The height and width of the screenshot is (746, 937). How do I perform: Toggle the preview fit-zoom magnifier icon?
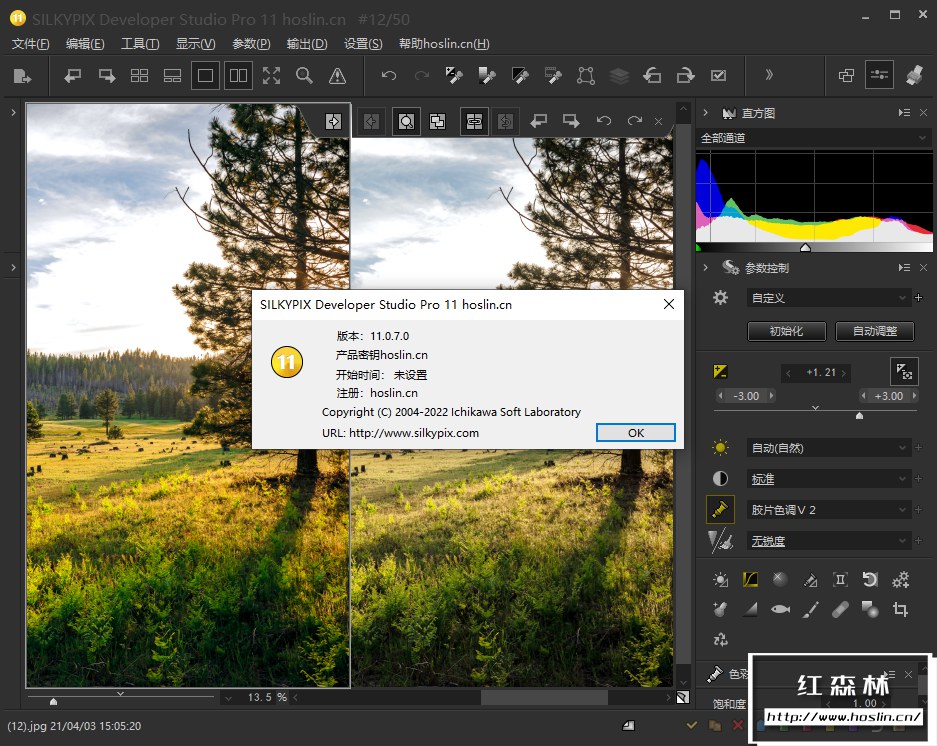[x=406, y=121]
